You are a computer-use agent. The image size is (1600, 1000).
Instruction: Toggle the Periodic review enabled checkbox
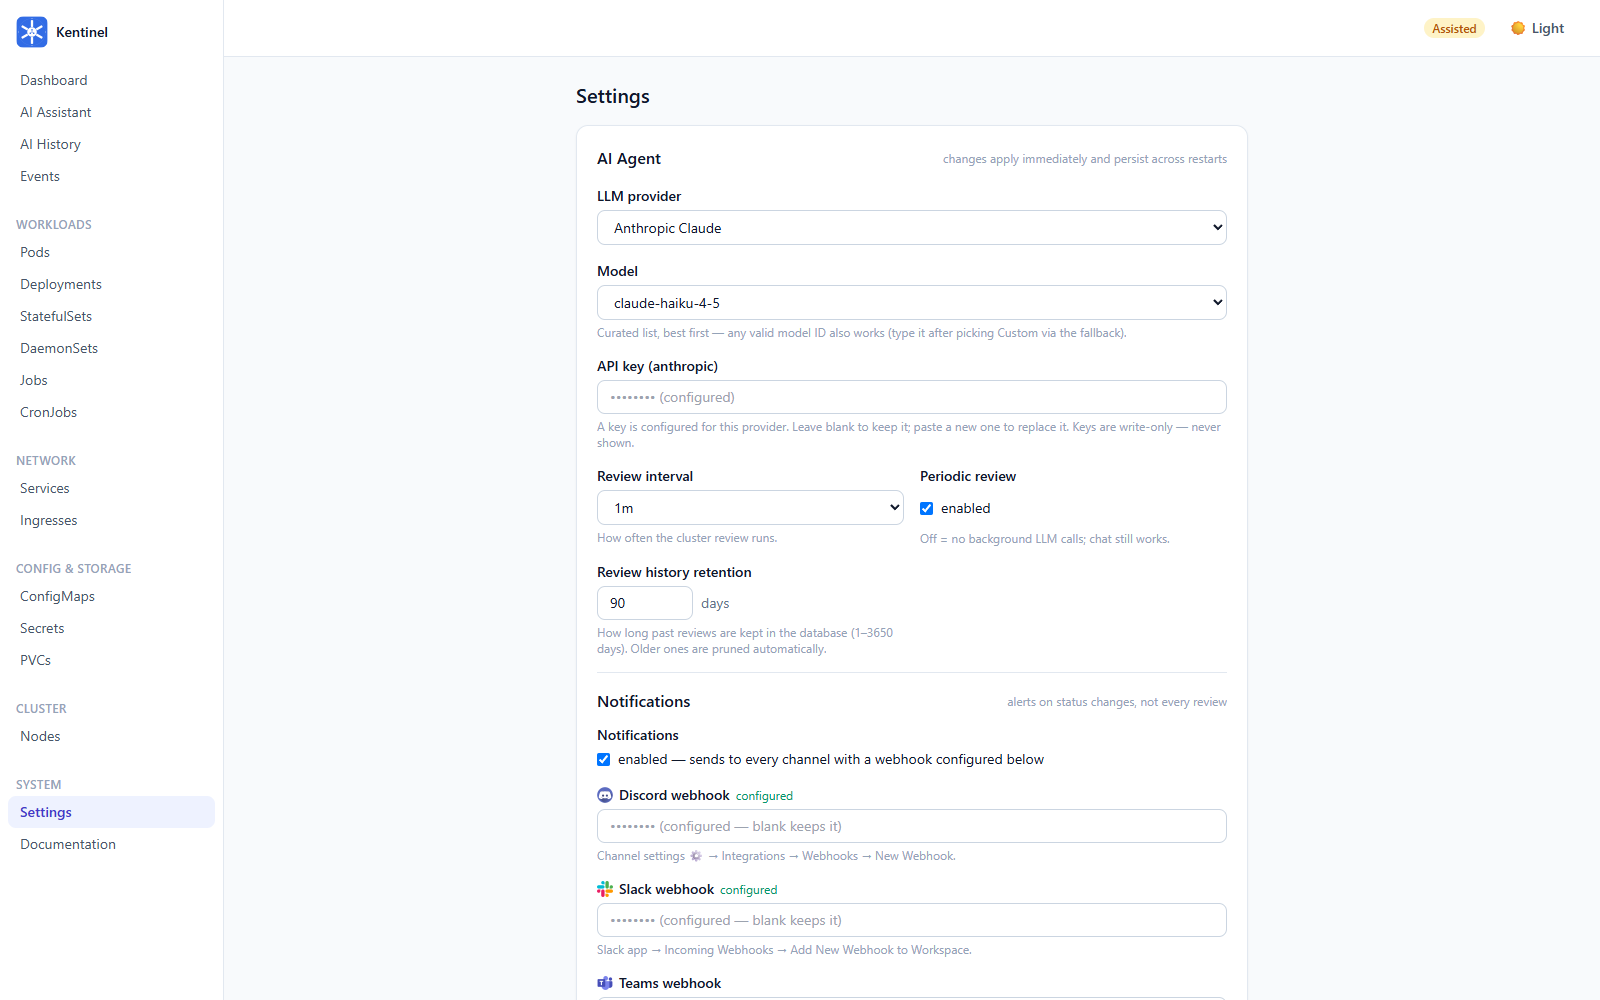tap(927, 508)
